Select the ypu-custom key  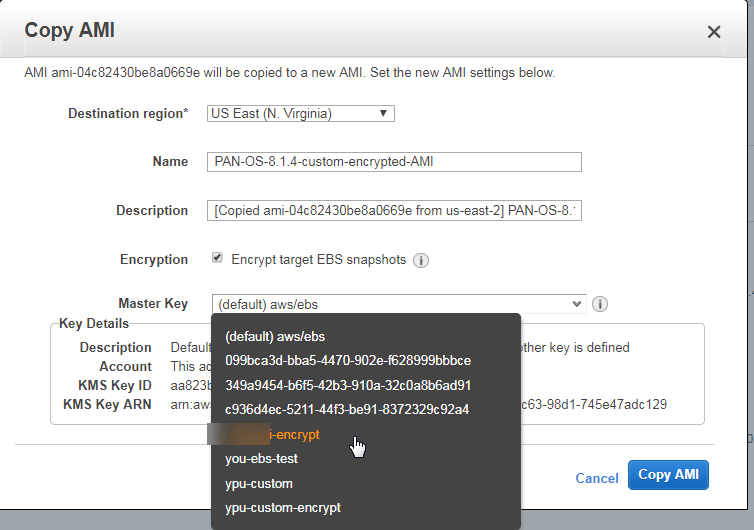pos(259,483)
